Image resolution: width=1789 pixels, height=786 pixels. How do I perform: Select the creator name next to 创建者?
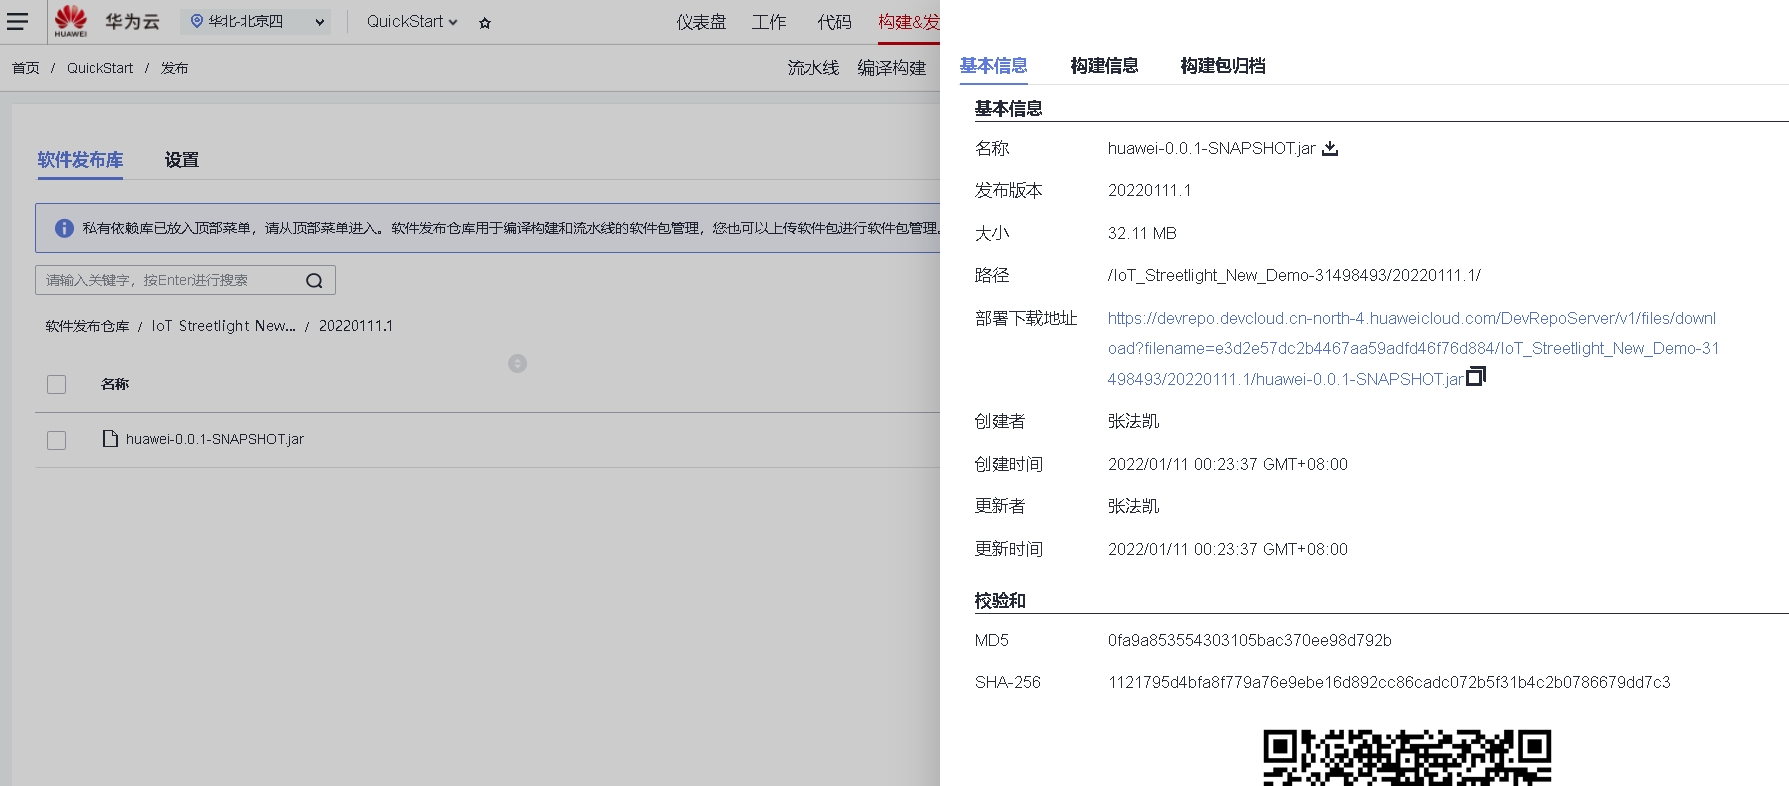(1133, 421)
